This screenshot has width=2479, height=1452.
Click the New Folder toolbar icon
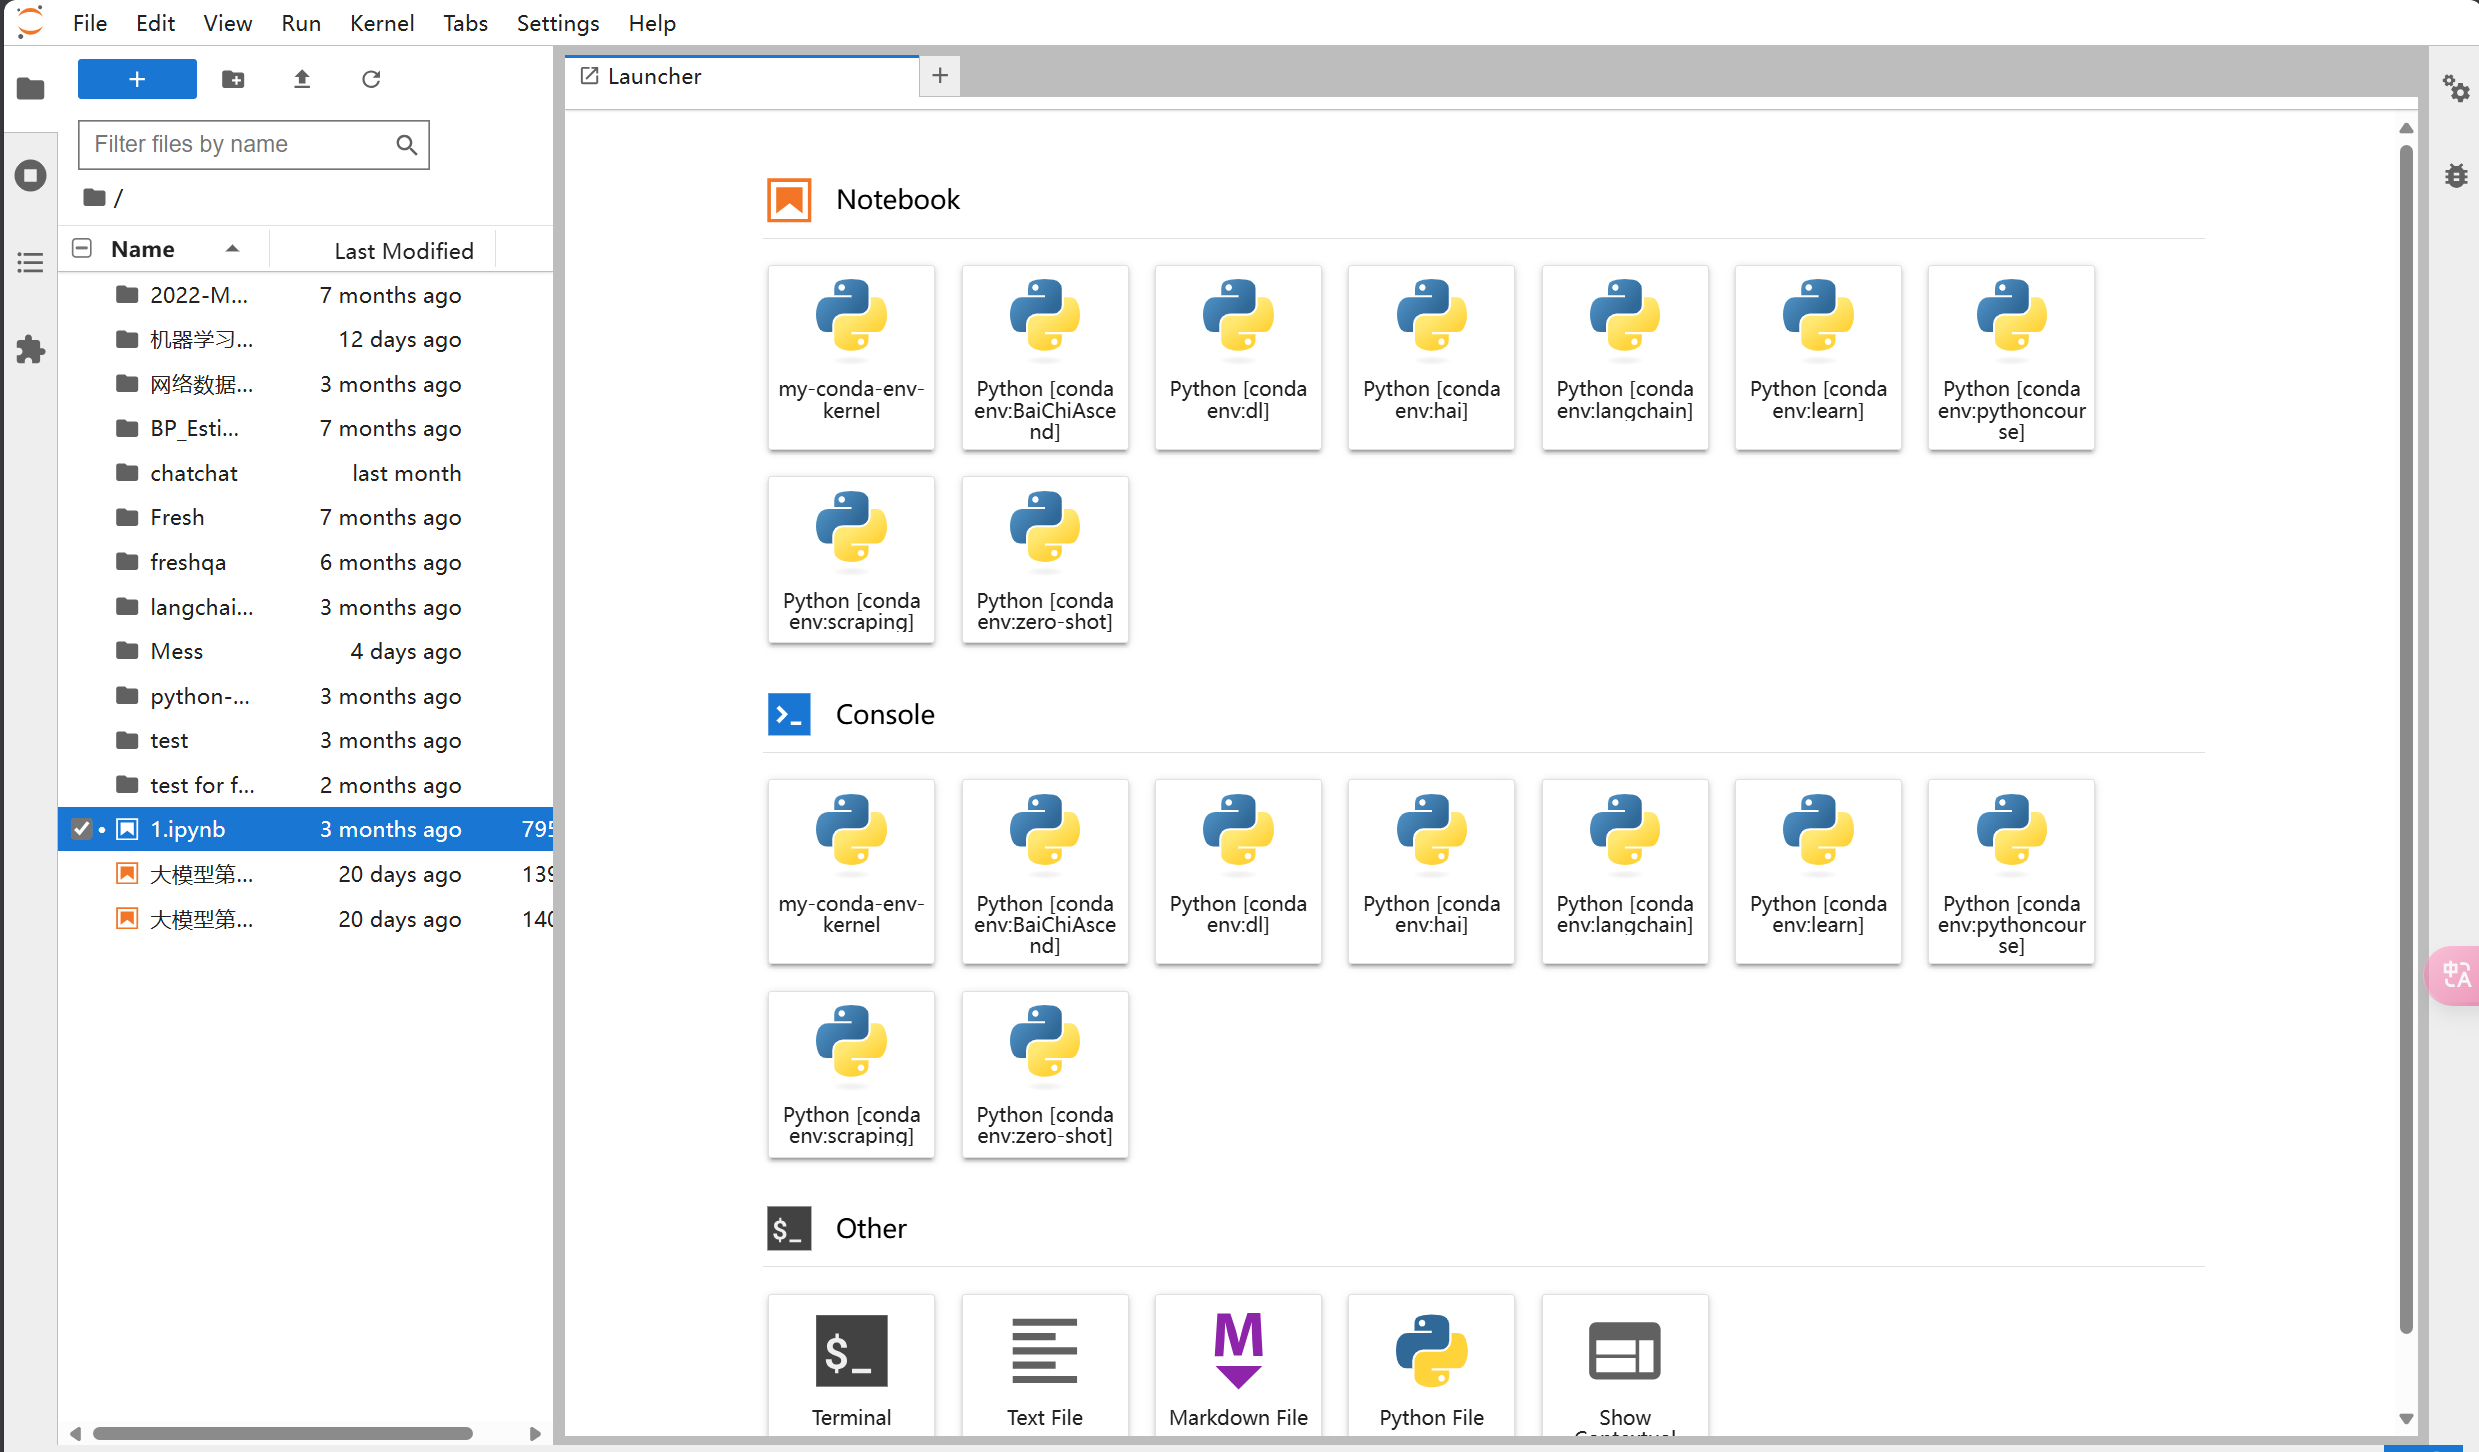click(233, 79)
